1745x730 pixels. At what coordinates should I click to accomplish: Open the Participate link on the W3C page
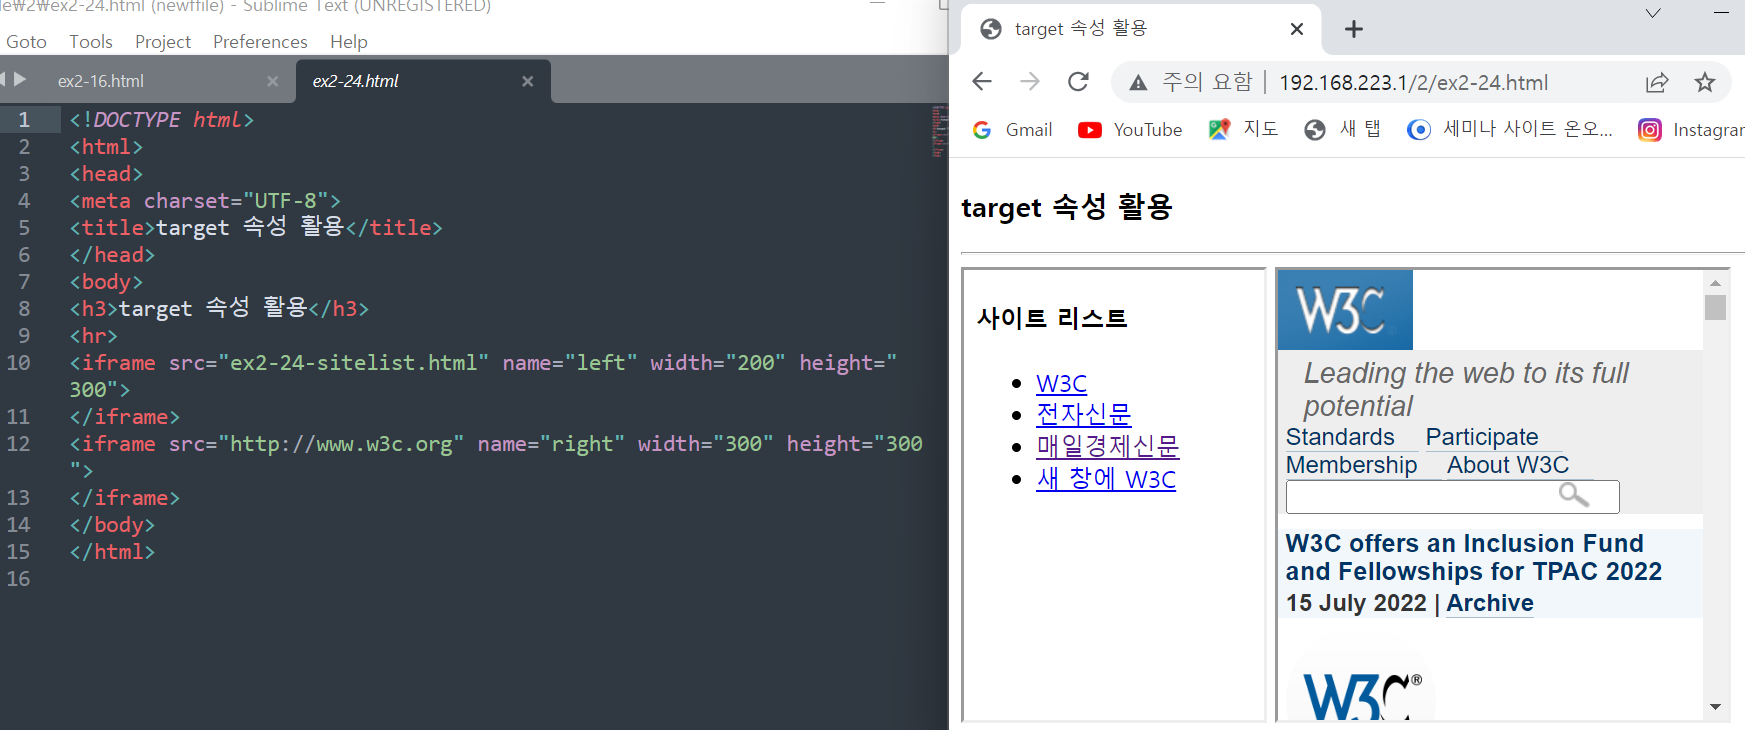pos(1482,437)
